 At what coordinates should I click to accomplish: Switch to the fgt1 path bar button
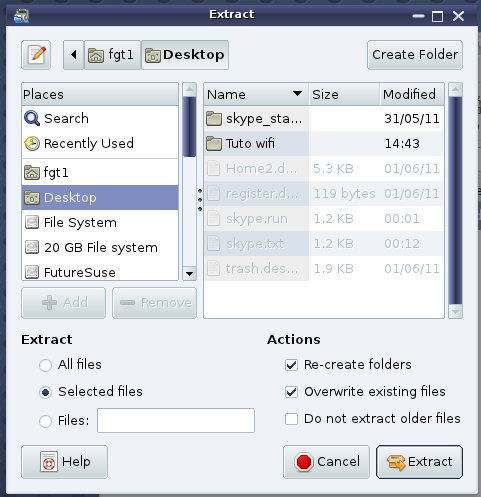pyautogui.click(x=112, y=55)
